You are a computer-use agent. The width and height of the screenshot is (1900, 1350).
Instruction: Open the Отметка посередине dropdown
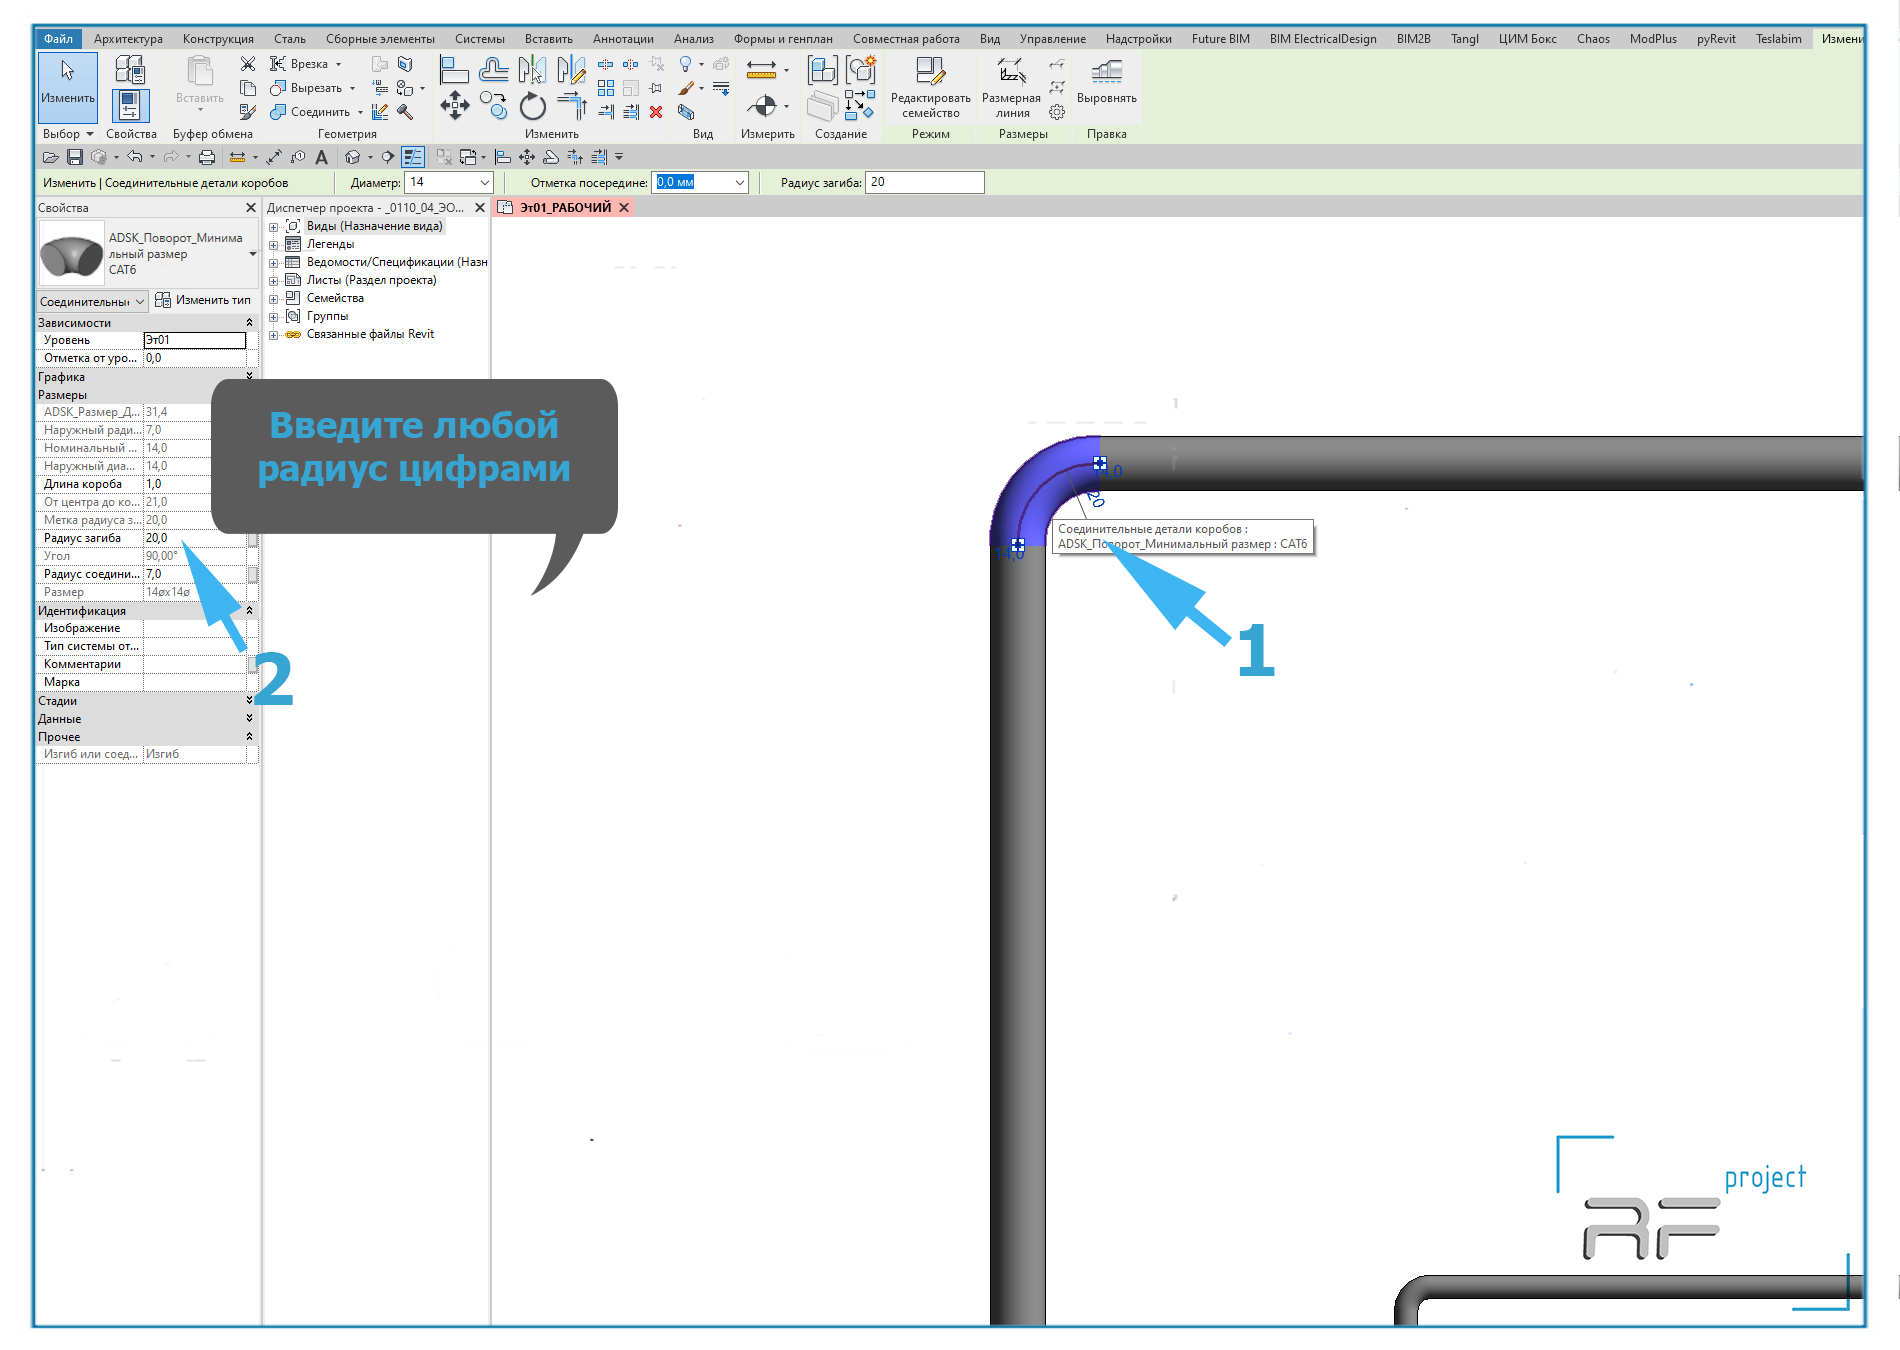(740, 183)
